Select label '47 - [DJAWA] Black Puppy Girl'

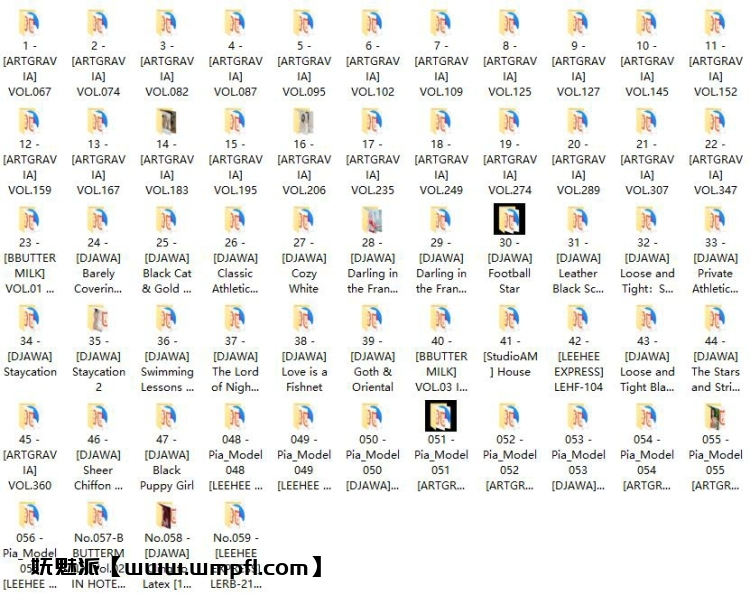point(166,462)
